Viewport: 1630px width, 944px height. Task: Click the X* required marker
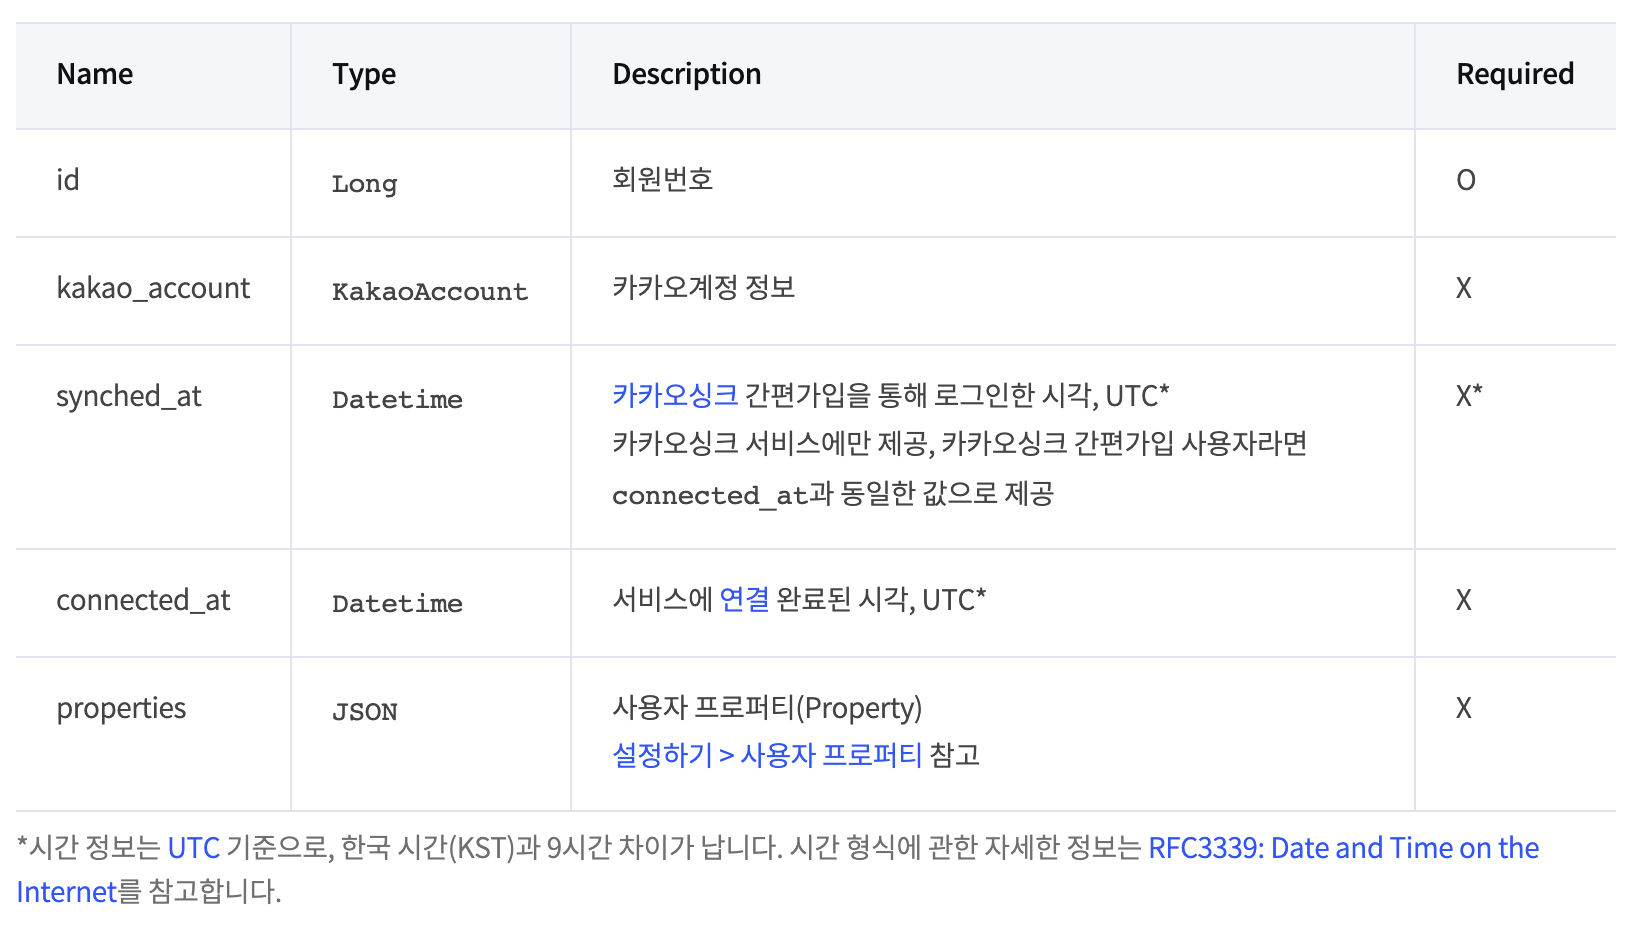[x=1468, y=396]
